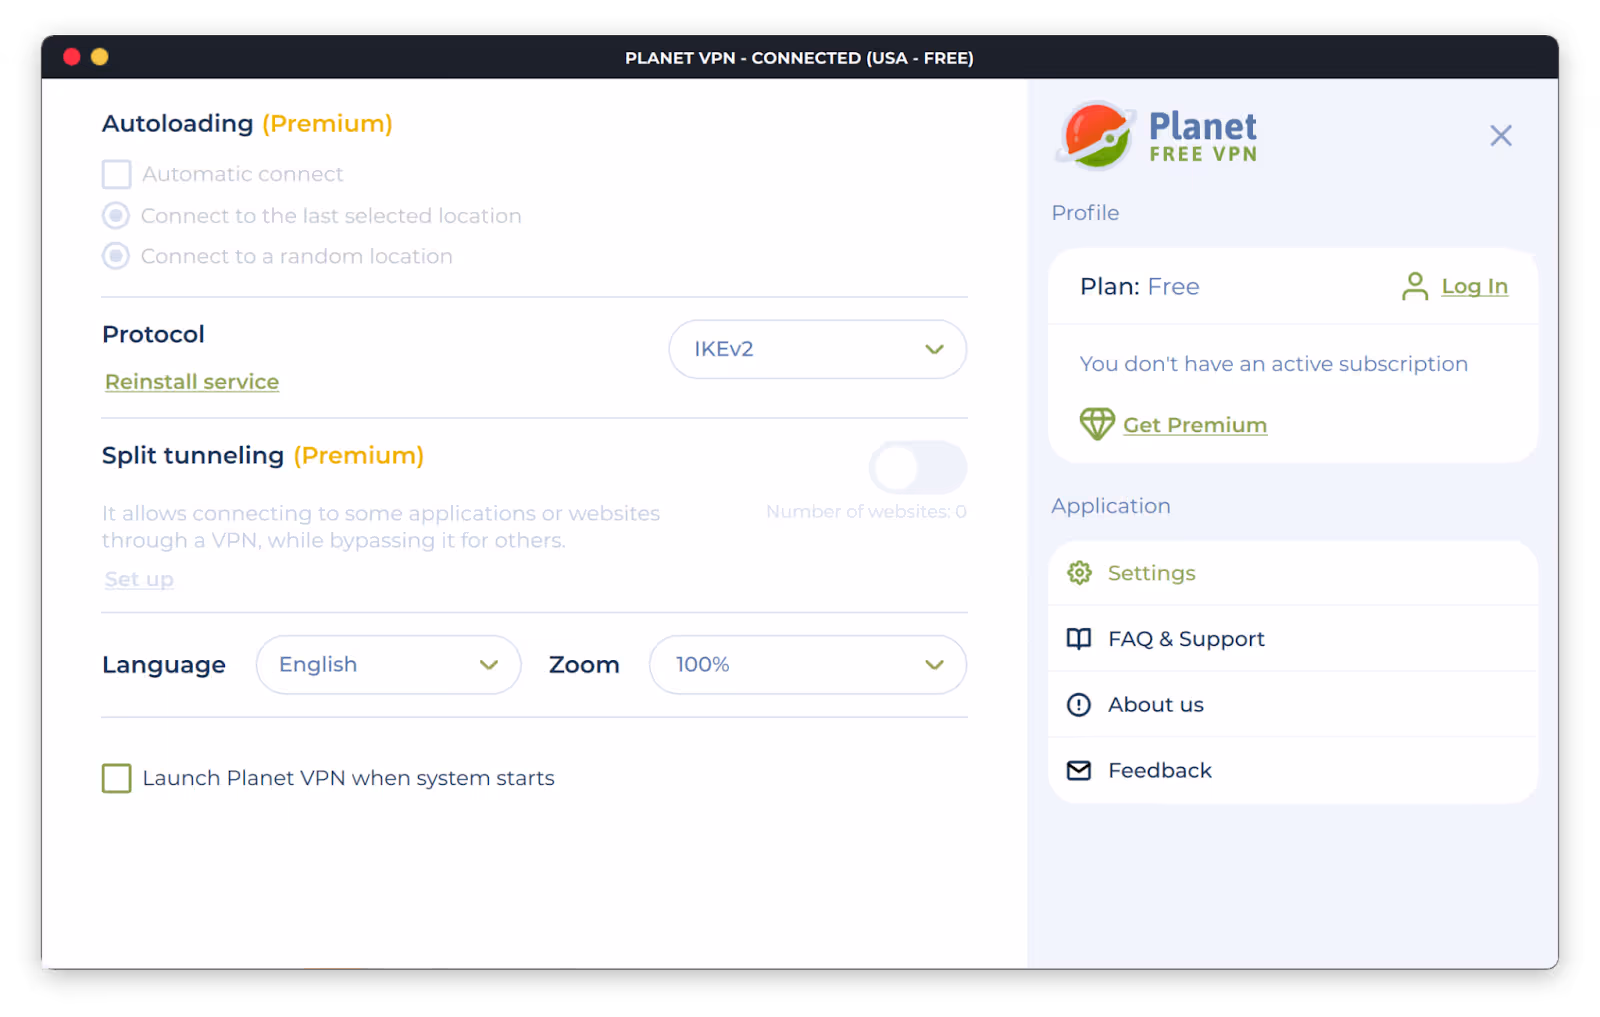The width and height of the screenshot is (1600, 1017).
Task: Click the split tunneling description paragraph
Action: [381, 527]
